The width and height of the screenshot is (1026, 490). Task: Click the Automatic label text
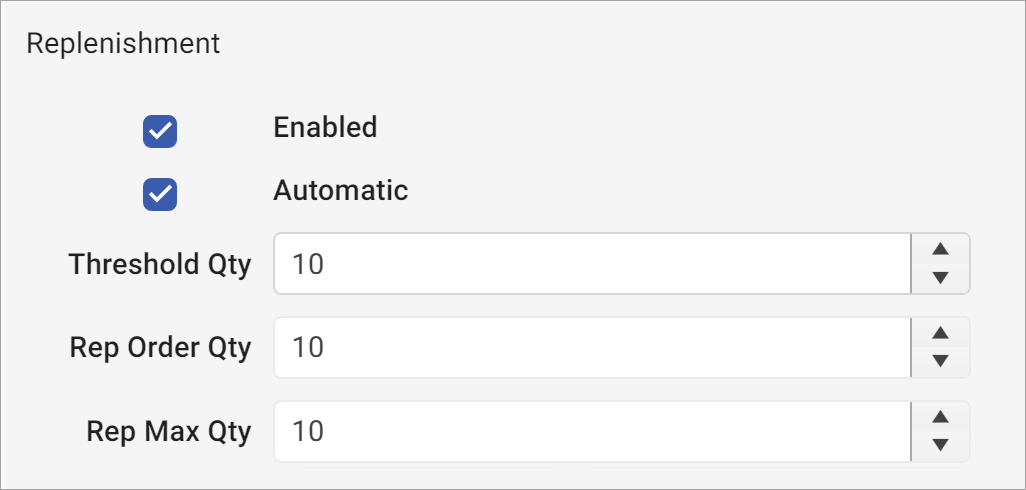[x=340, y=190]
